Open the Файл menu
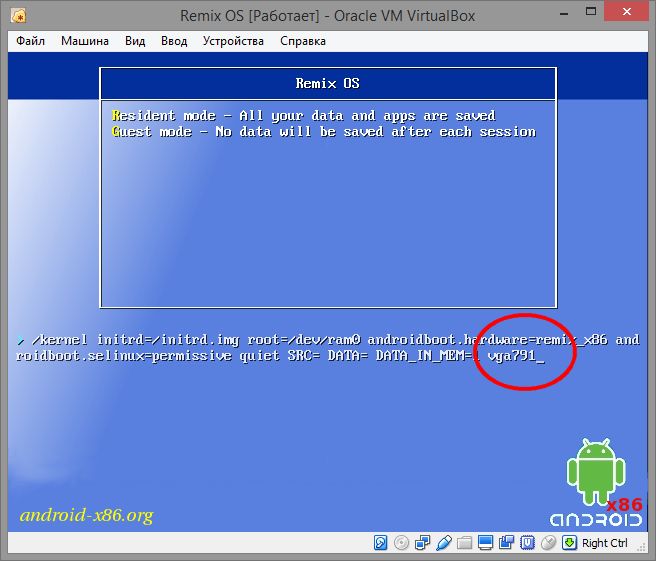Viewport: 656px width, 561px height. [x=30, y=41]
